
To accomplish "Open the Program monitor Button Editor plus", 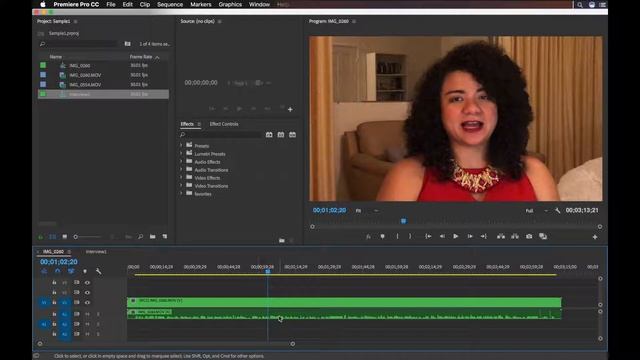I will click(595, 237).
